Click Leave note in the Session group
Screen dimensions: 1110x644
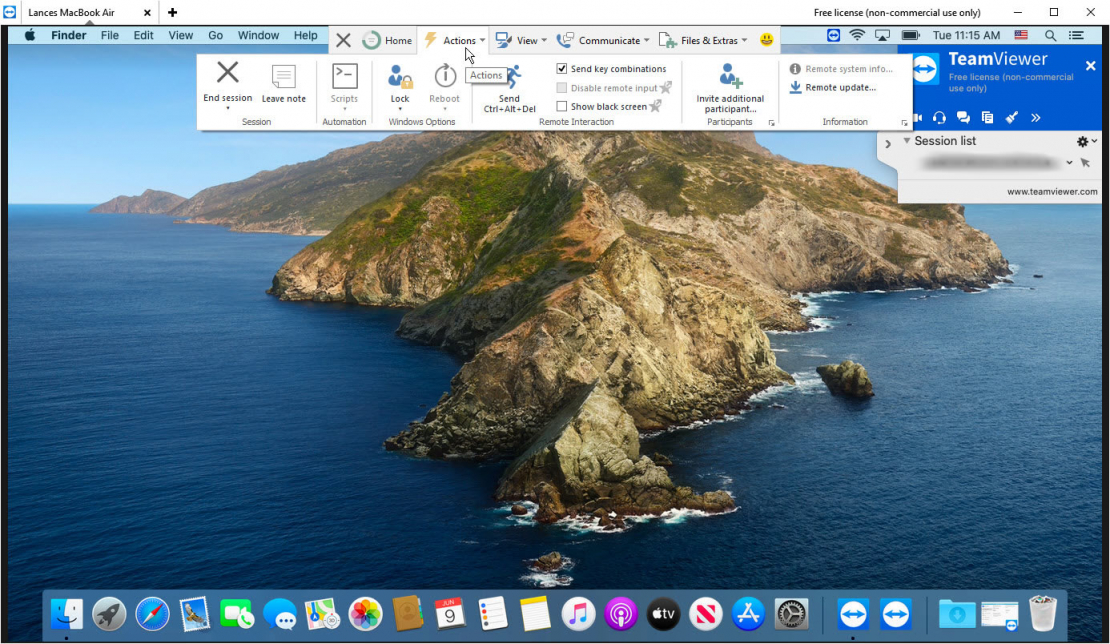tap(283, 85)
